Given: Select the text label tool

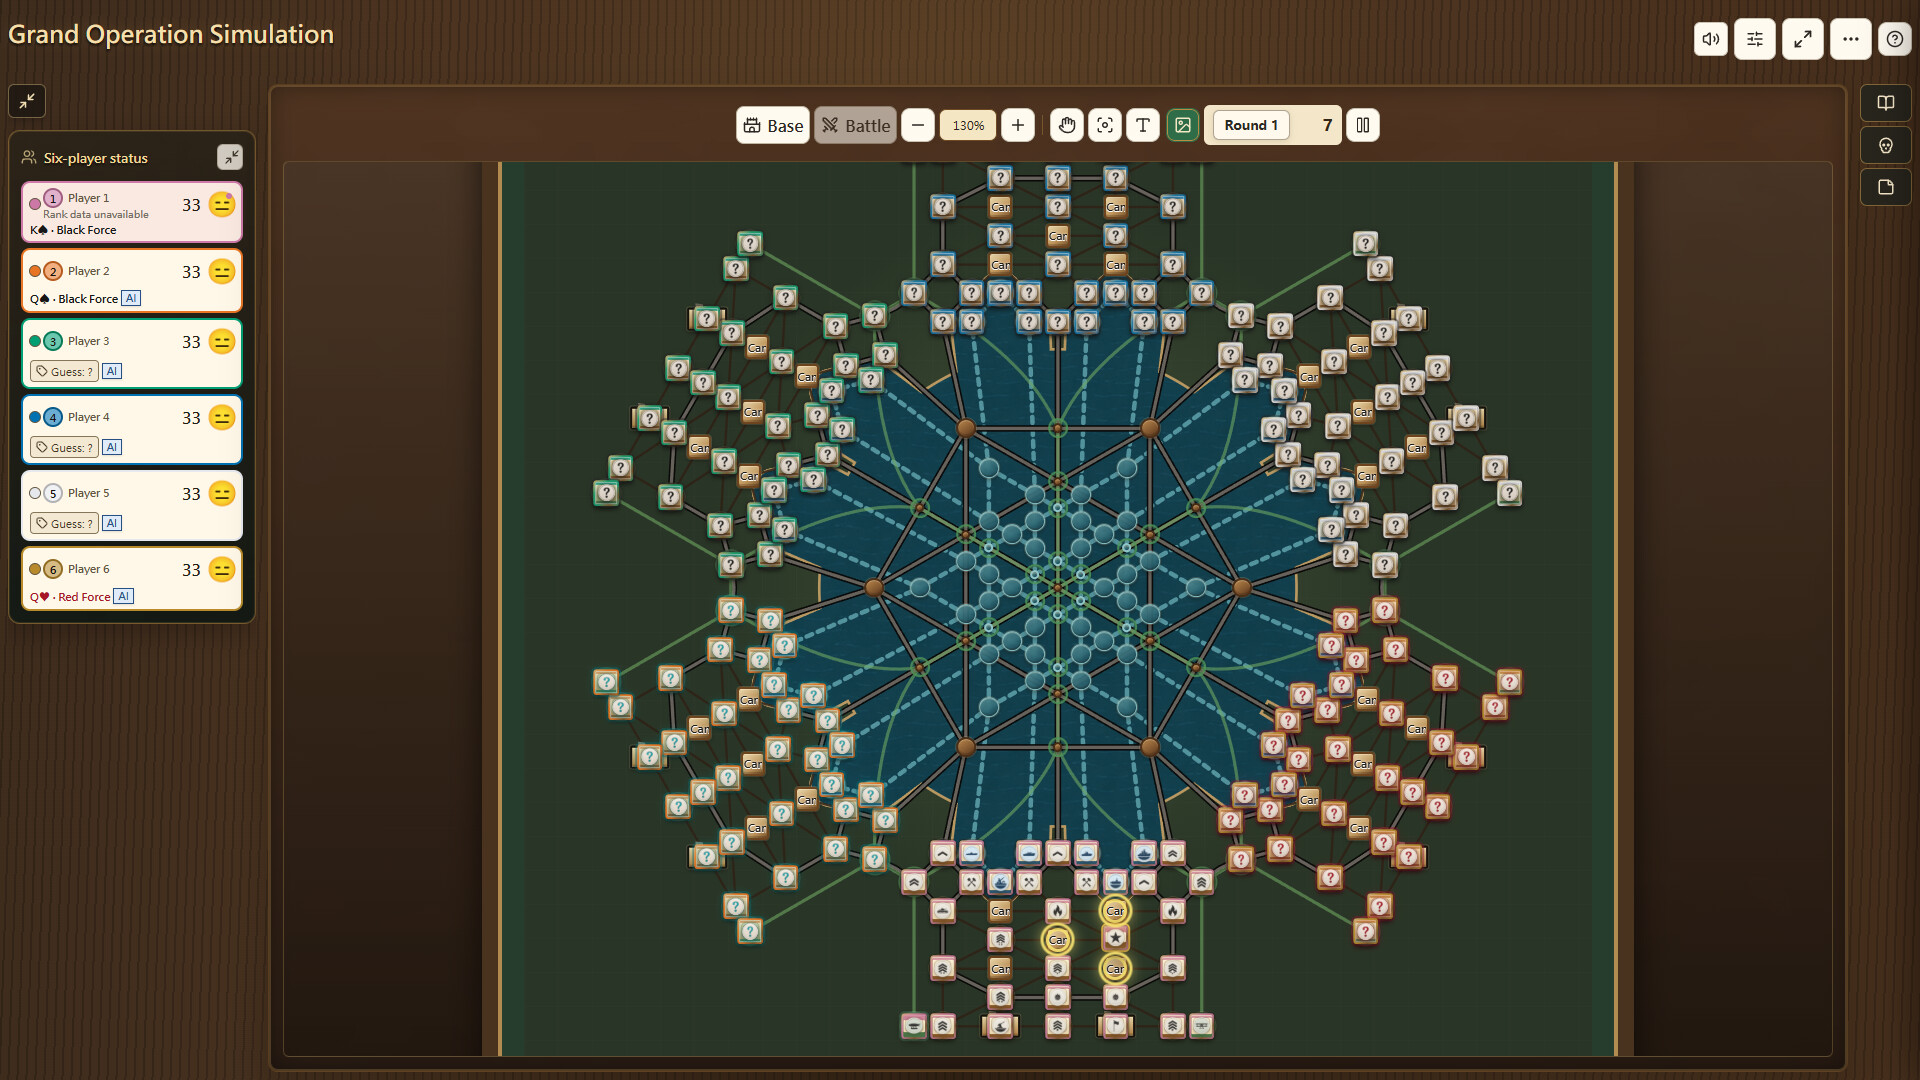Looking at the screenshot, I should tap(1143, 125).
